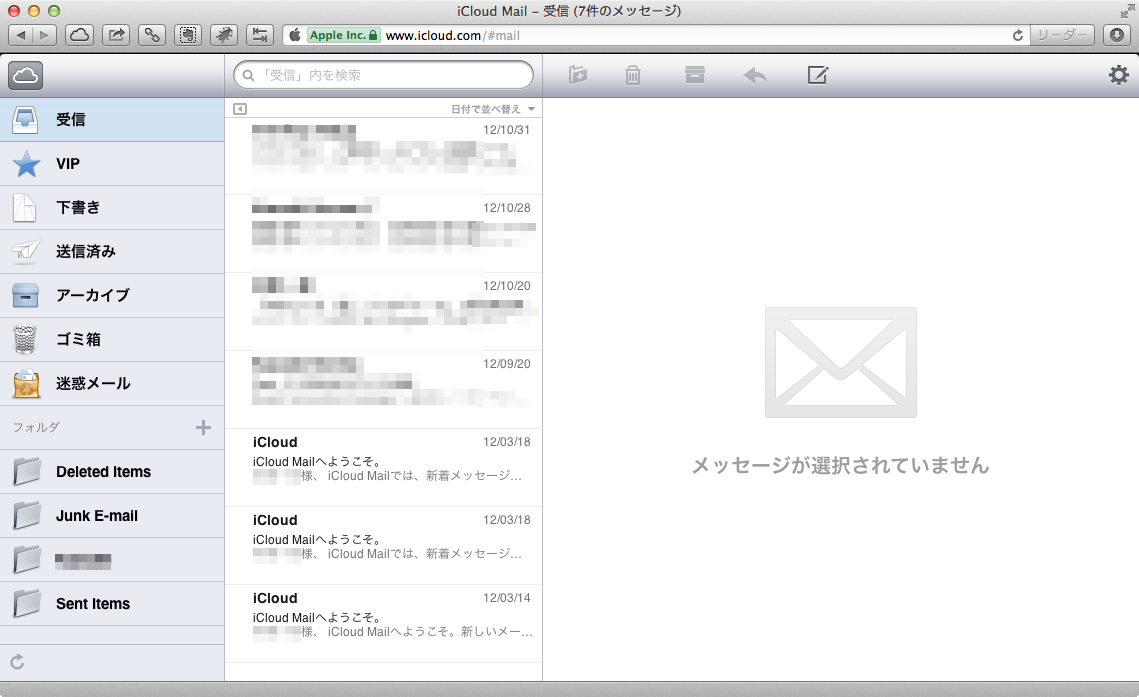Click the iCloud tabs cloud toolbar button
The image size is (1139, 697).
point(79,35)
